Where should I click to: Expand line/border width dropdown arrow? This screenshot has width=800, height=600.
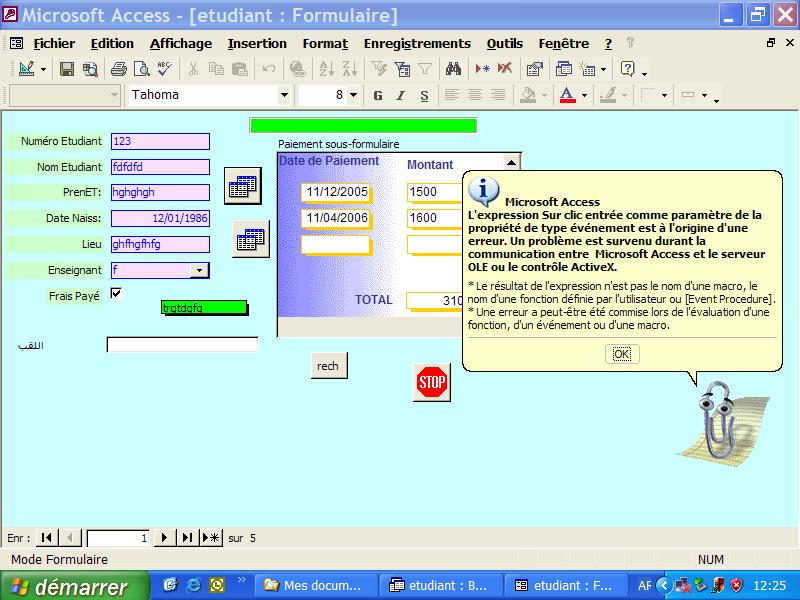664,95
